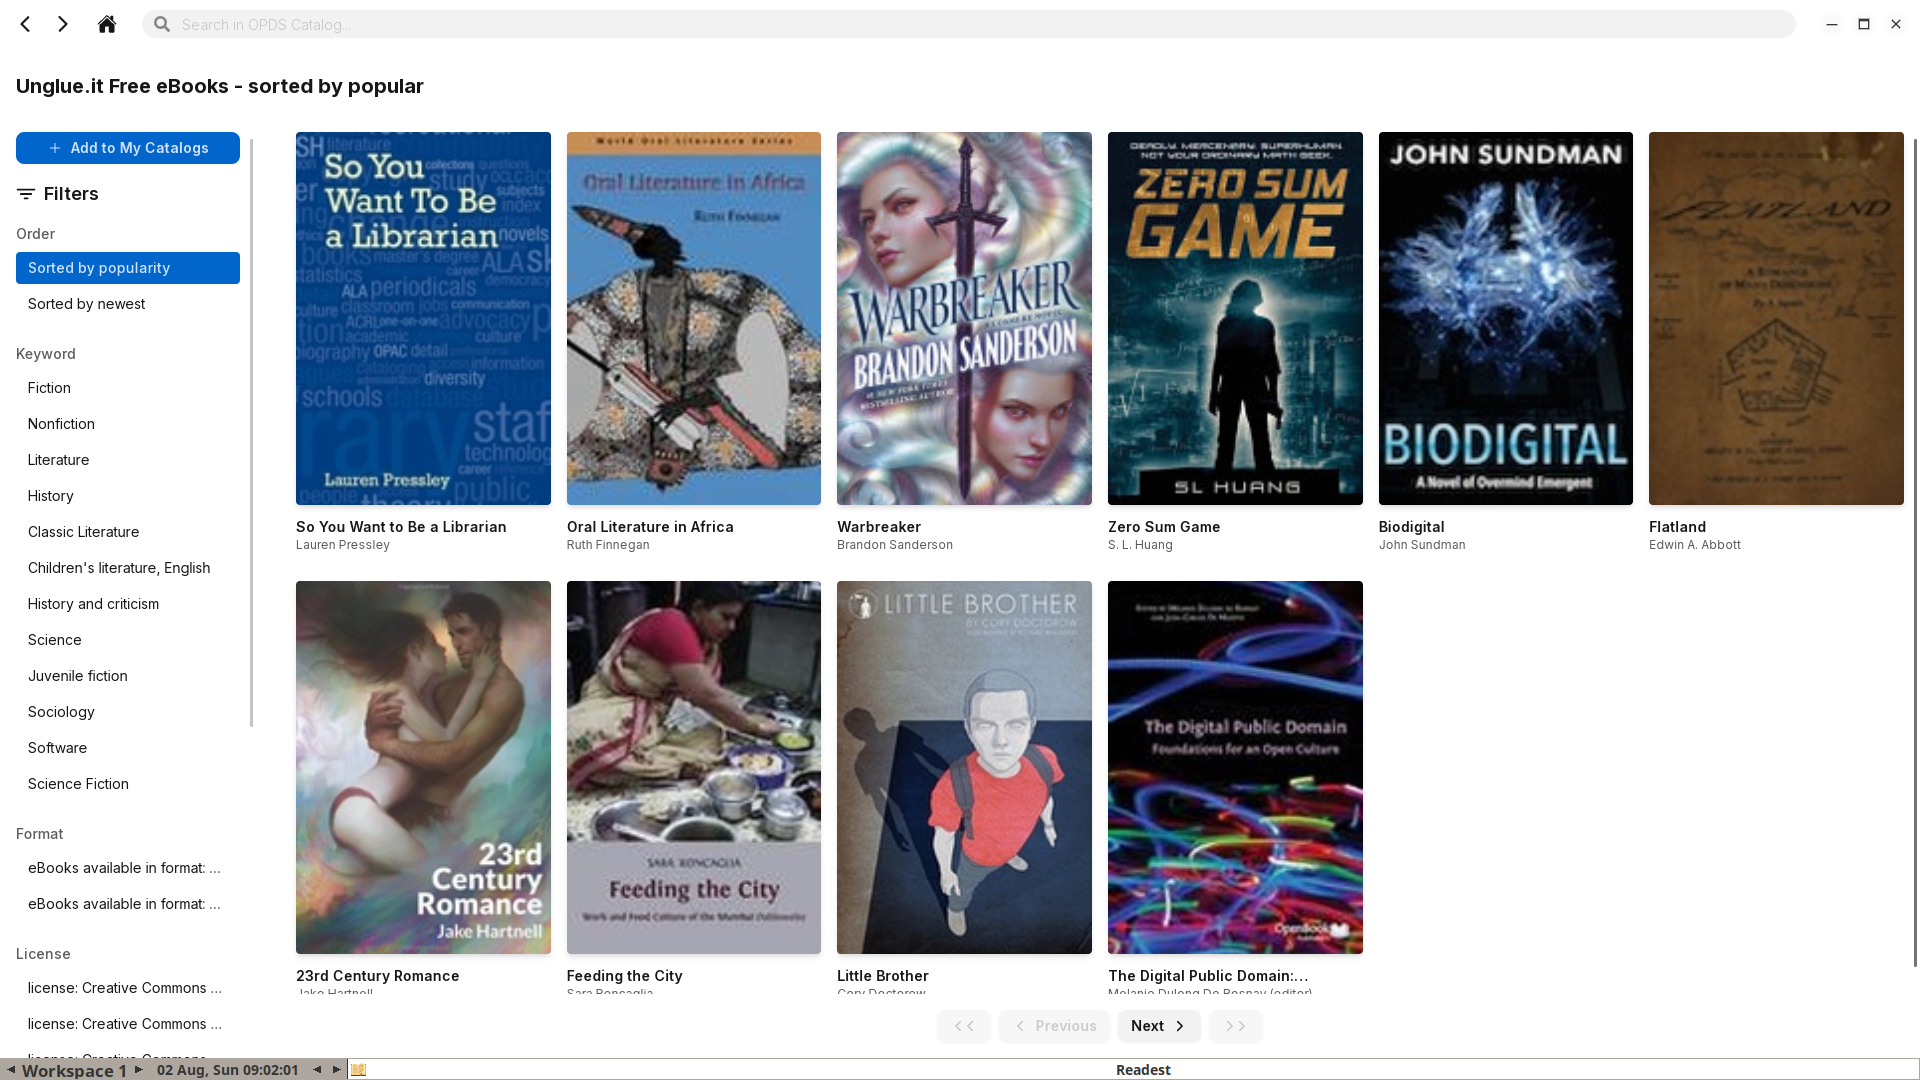Click the filters sidebar scrollbar
Image resolution: width=1920 pixels, height=1080 pixels.
click(x=251, y=432)
